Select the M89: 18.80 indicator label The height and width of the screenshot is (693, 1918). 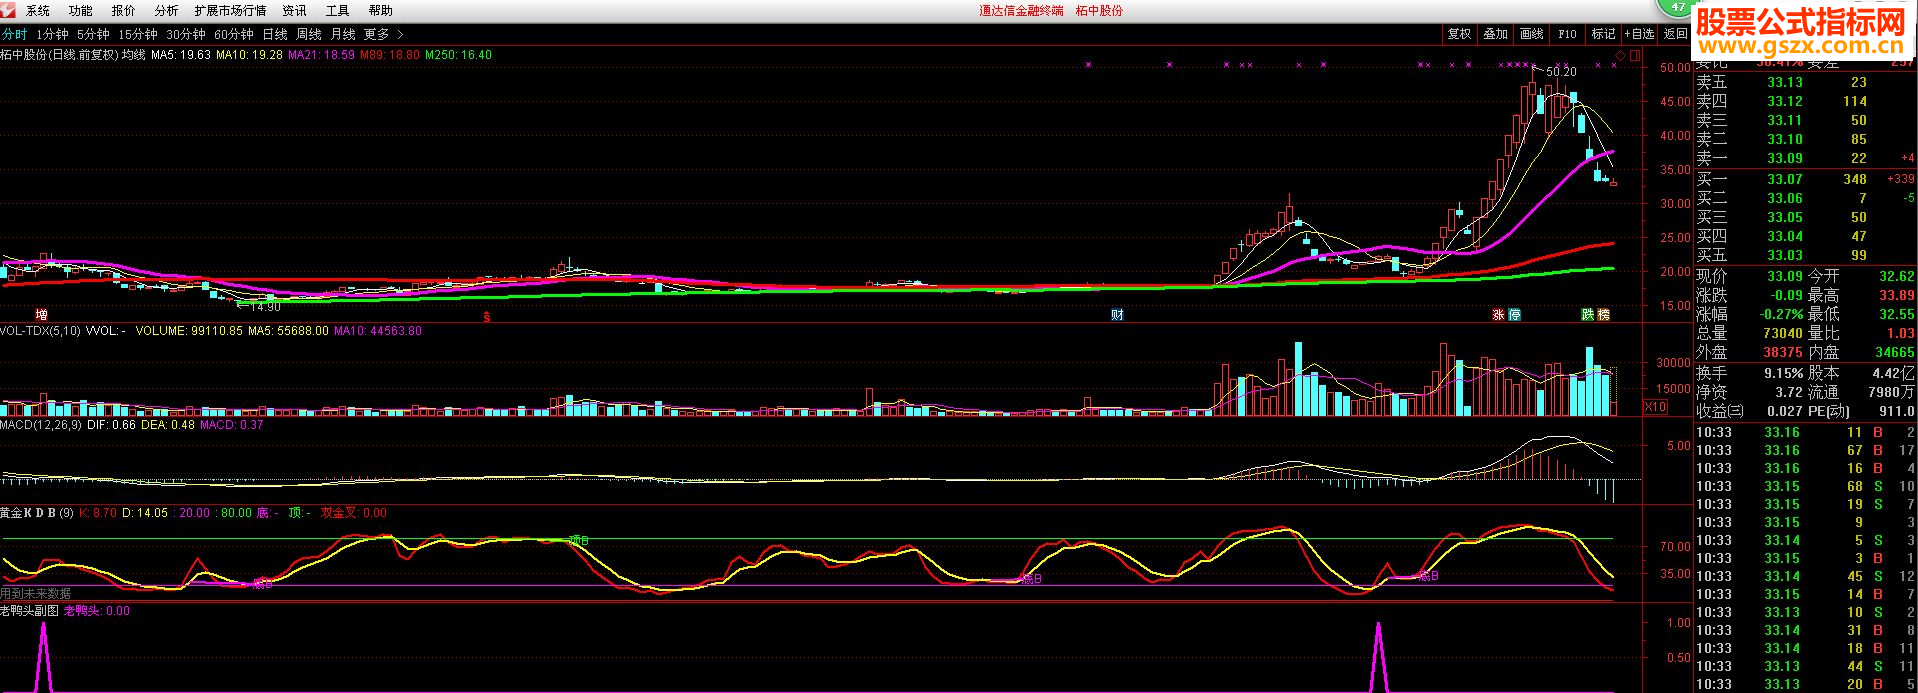[390, 55]
